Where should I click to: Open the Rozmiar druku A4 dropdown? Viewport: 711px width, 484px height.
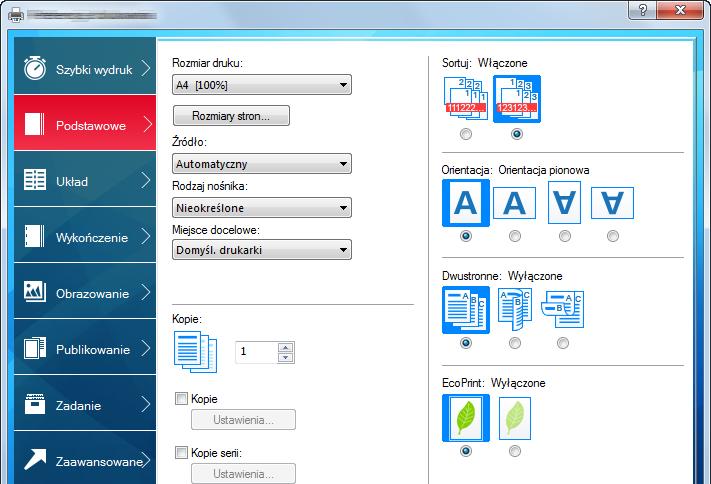(x=262, y=85)
